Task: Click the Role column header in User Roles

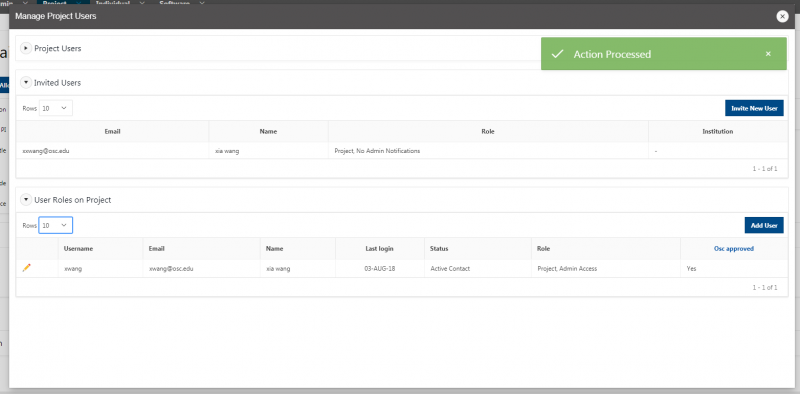Action: pos(543,249)
